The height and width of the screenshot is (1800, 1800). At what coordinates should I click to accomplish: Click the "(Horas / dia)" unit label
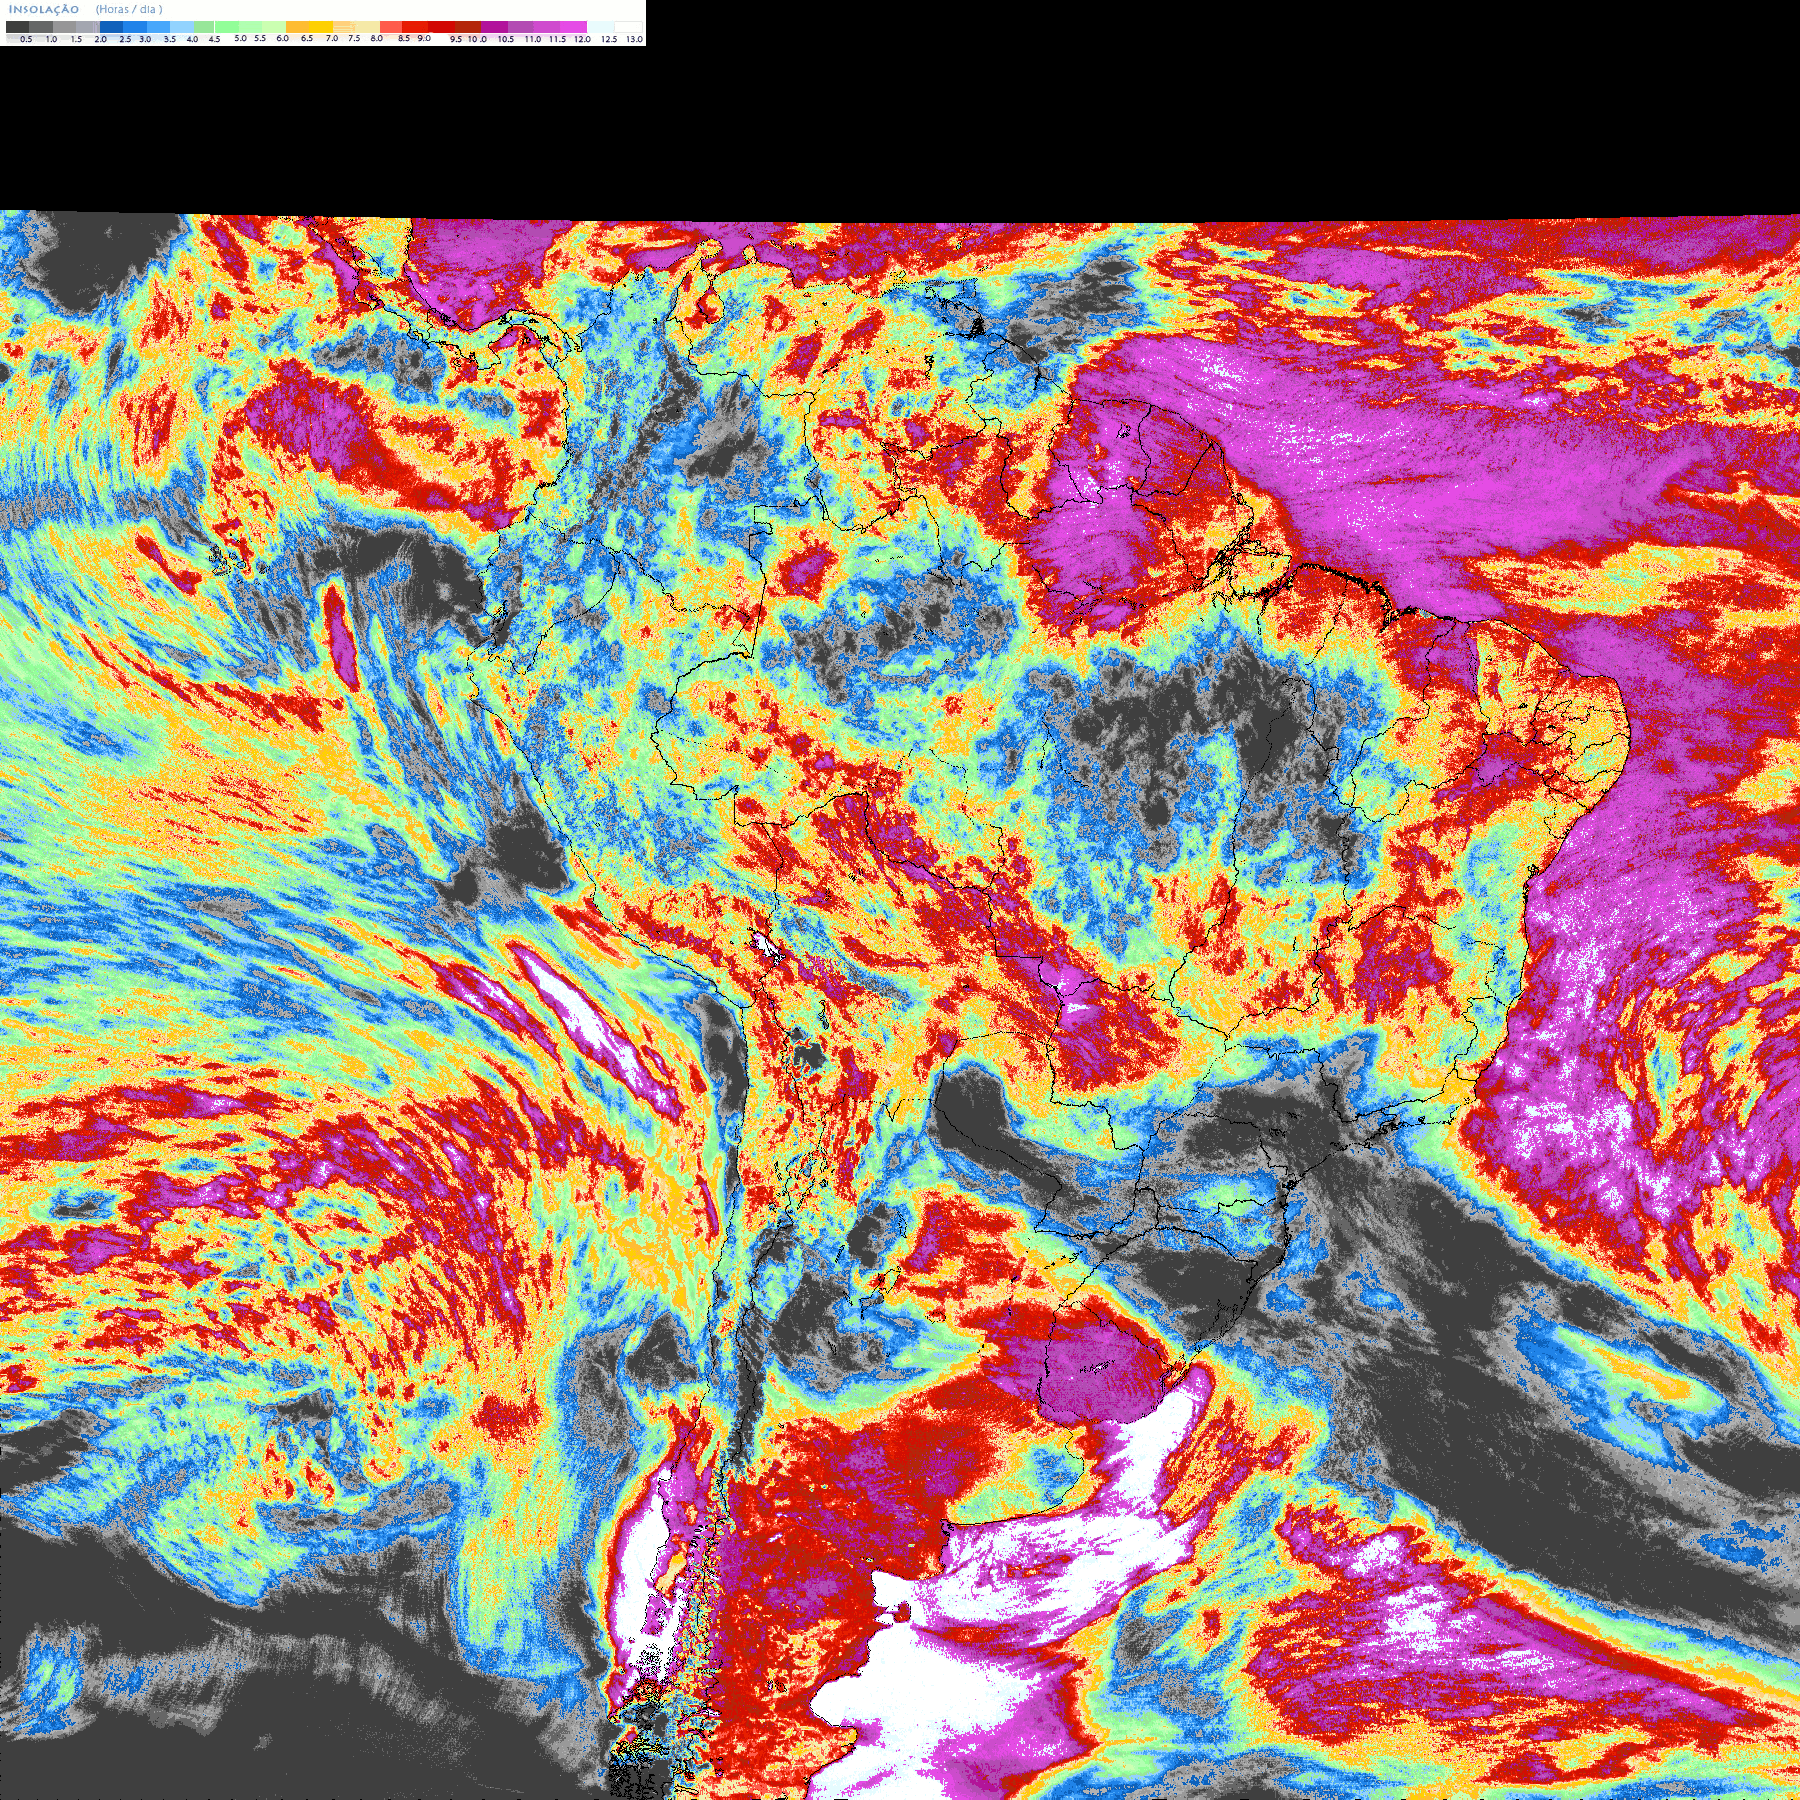[129, 9]
